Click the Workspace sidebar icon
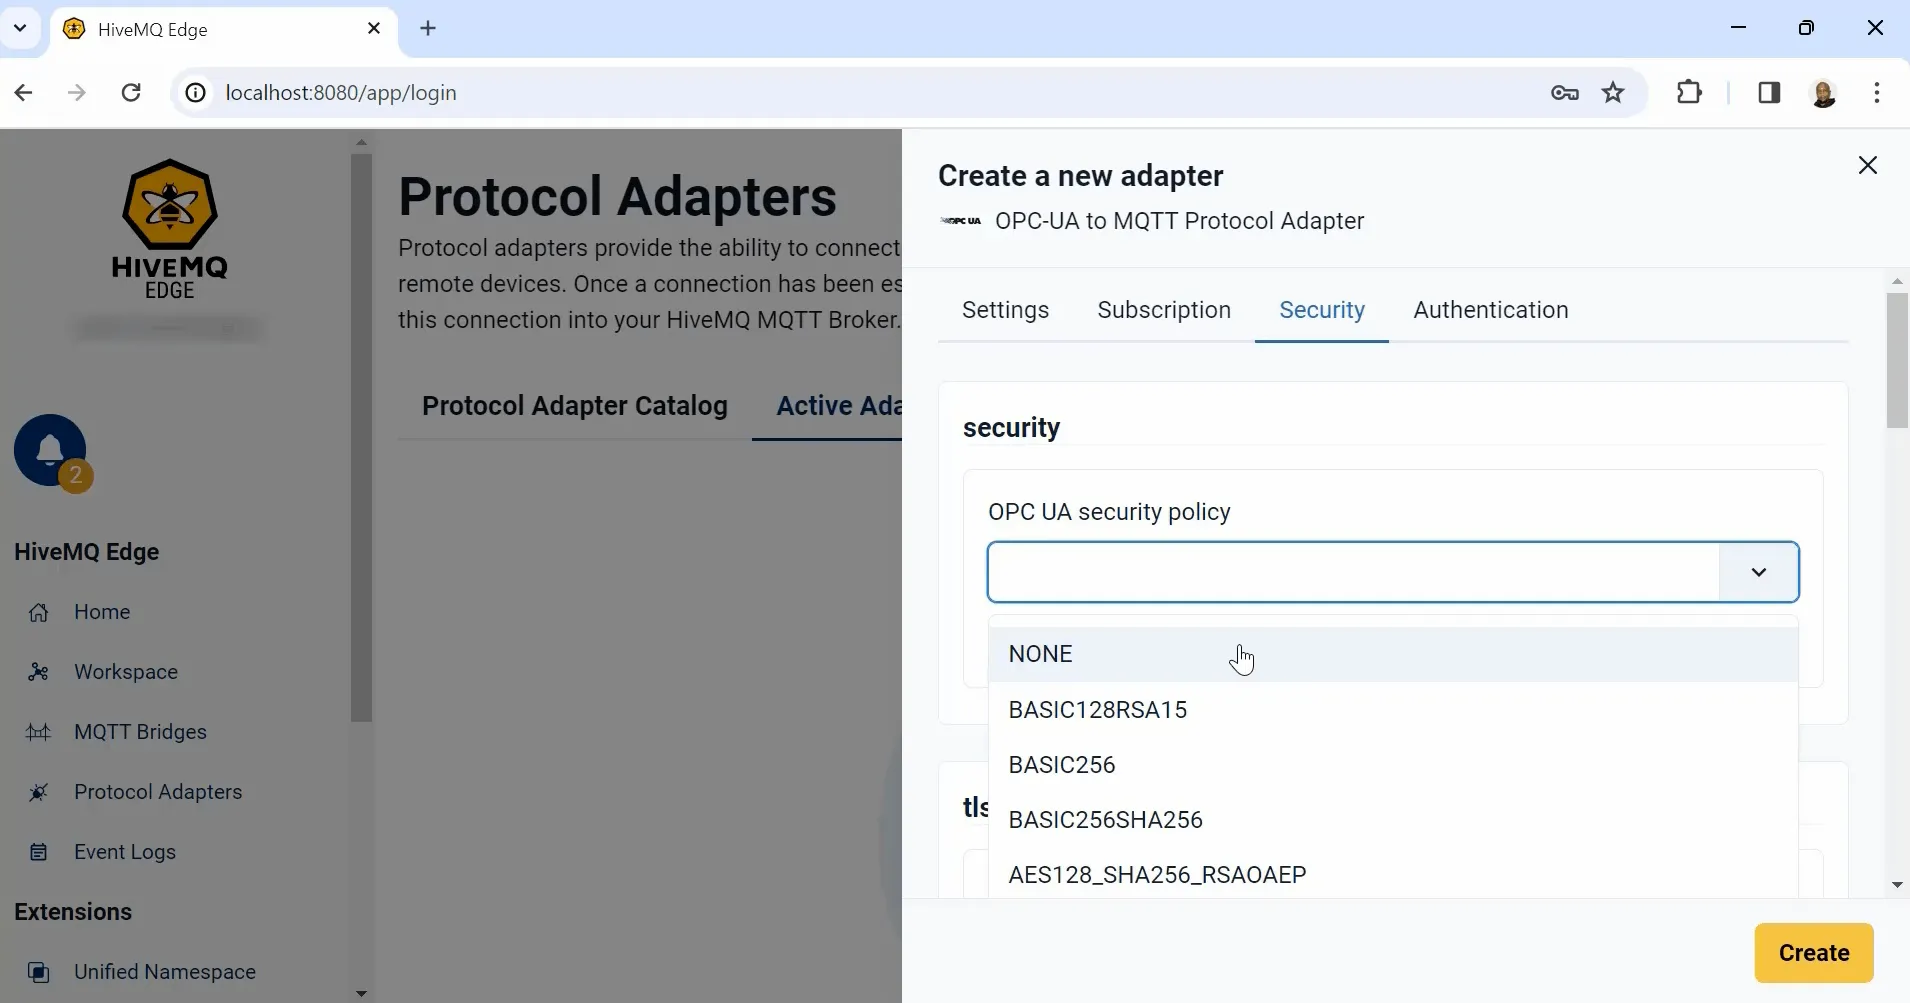This screenshot has width=1910, height=1003. tap(38, 672)
